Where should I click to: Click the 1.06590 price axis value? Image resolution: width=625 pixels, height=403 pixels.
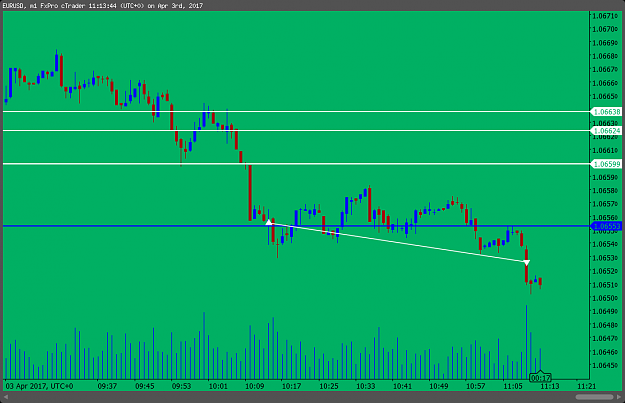tap(605, 177)
